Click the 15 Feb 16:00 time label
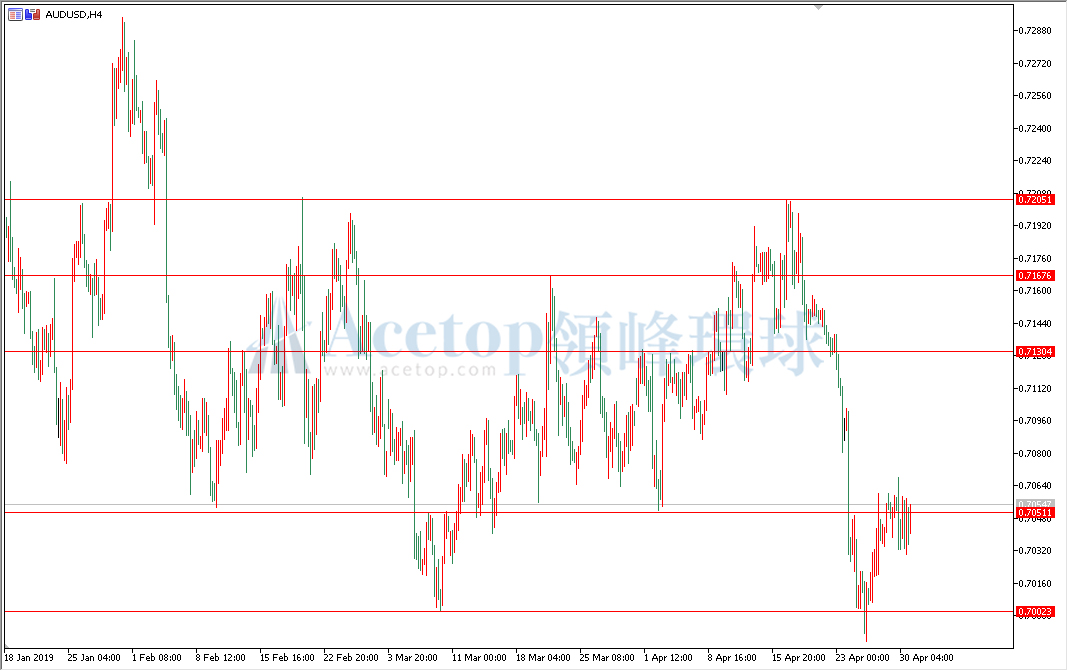The width and height of the screenshot is (1068, 671). pos(287,657)
